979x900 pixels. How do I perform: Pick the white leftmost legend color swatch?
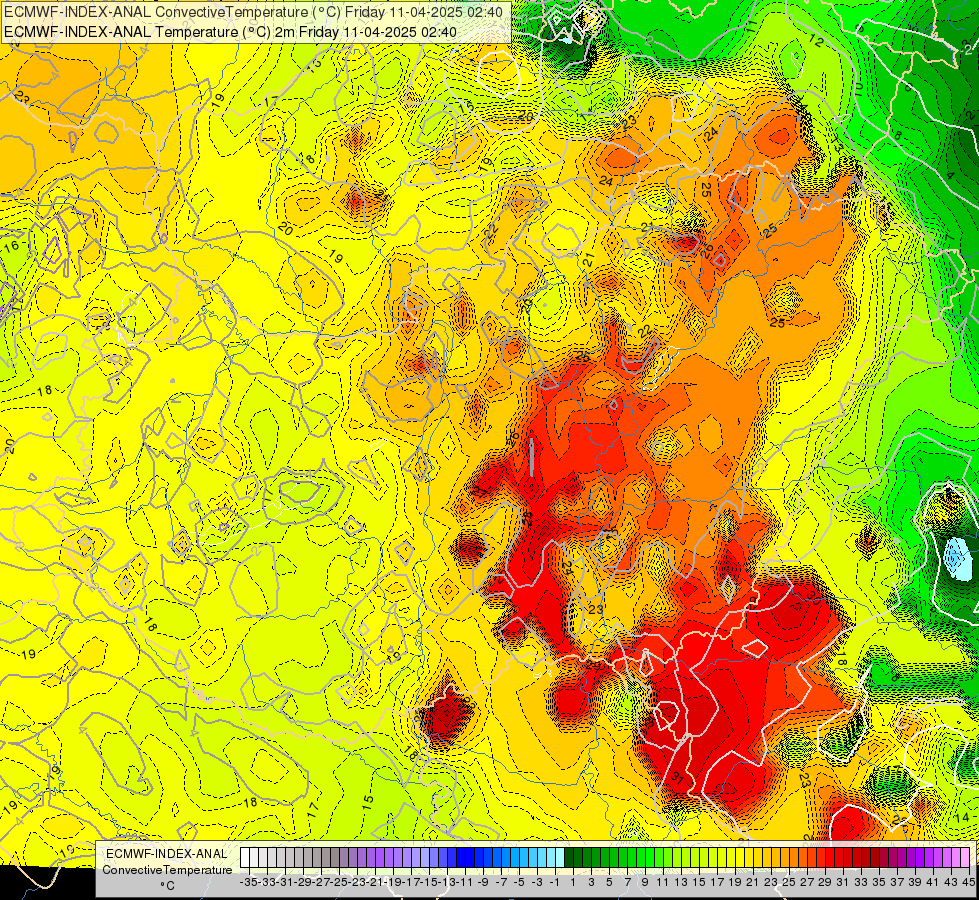(245, 858)
